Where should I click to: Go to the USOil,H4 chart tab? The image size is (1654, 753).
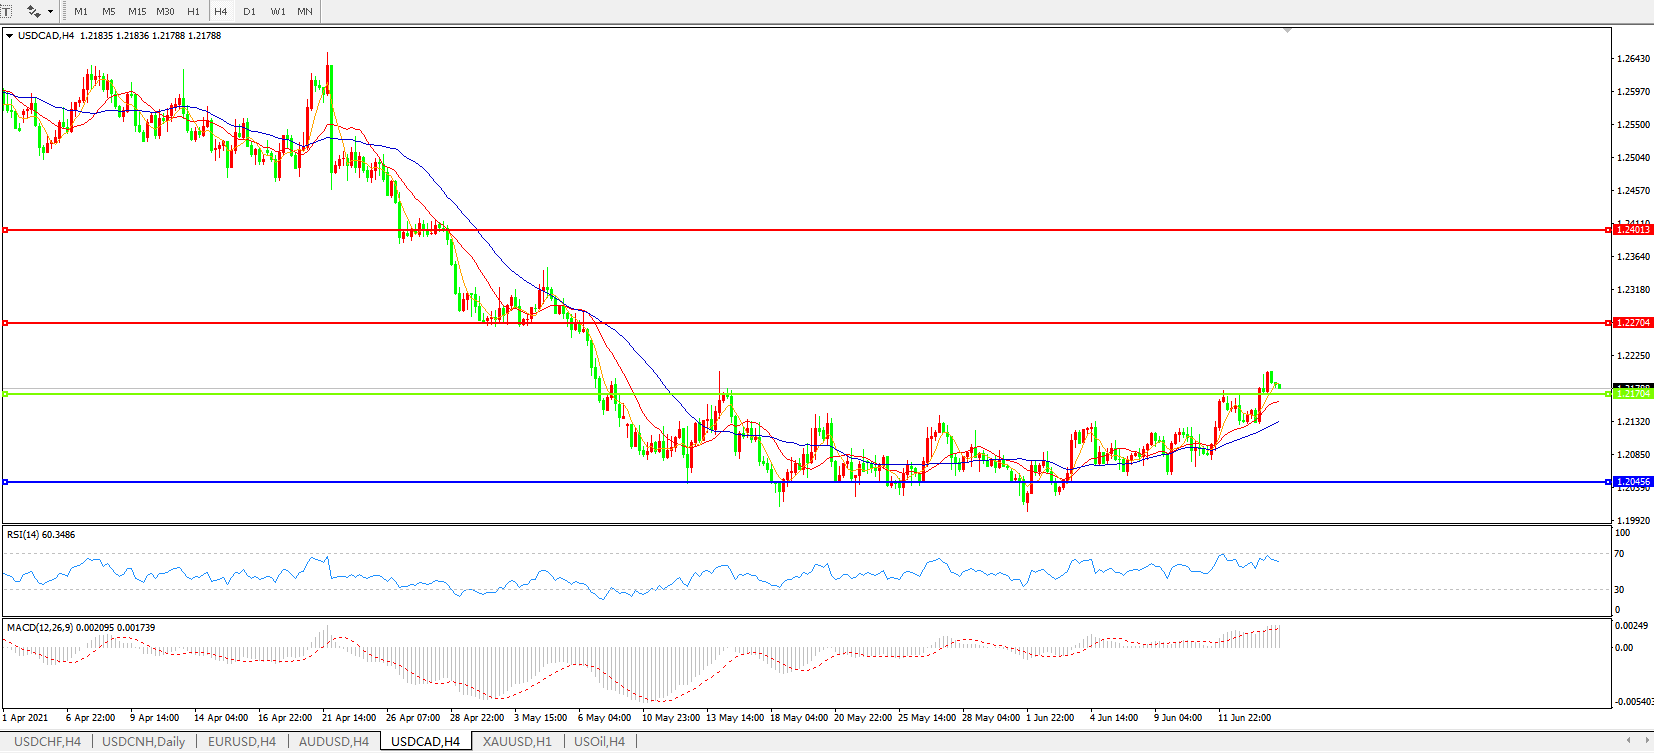(x=599, y=741)
